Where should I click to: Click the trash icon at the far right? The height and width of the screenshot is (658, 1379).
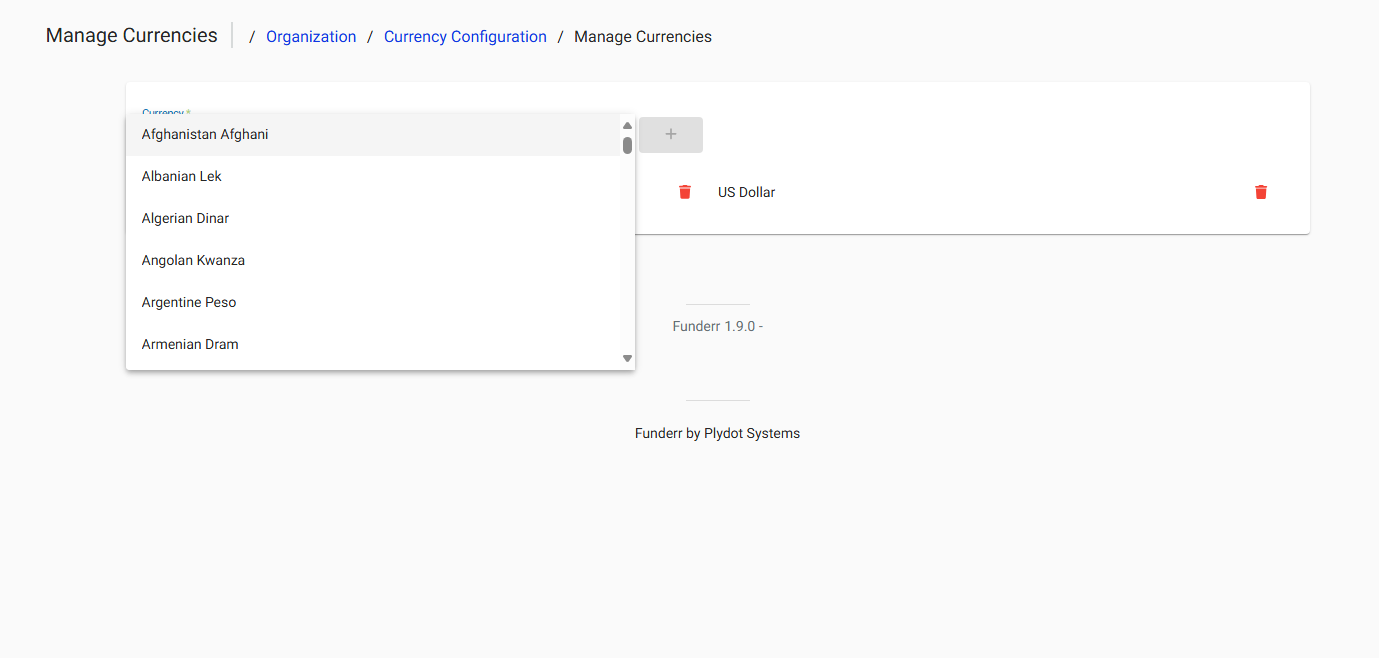click(1260, 191)
